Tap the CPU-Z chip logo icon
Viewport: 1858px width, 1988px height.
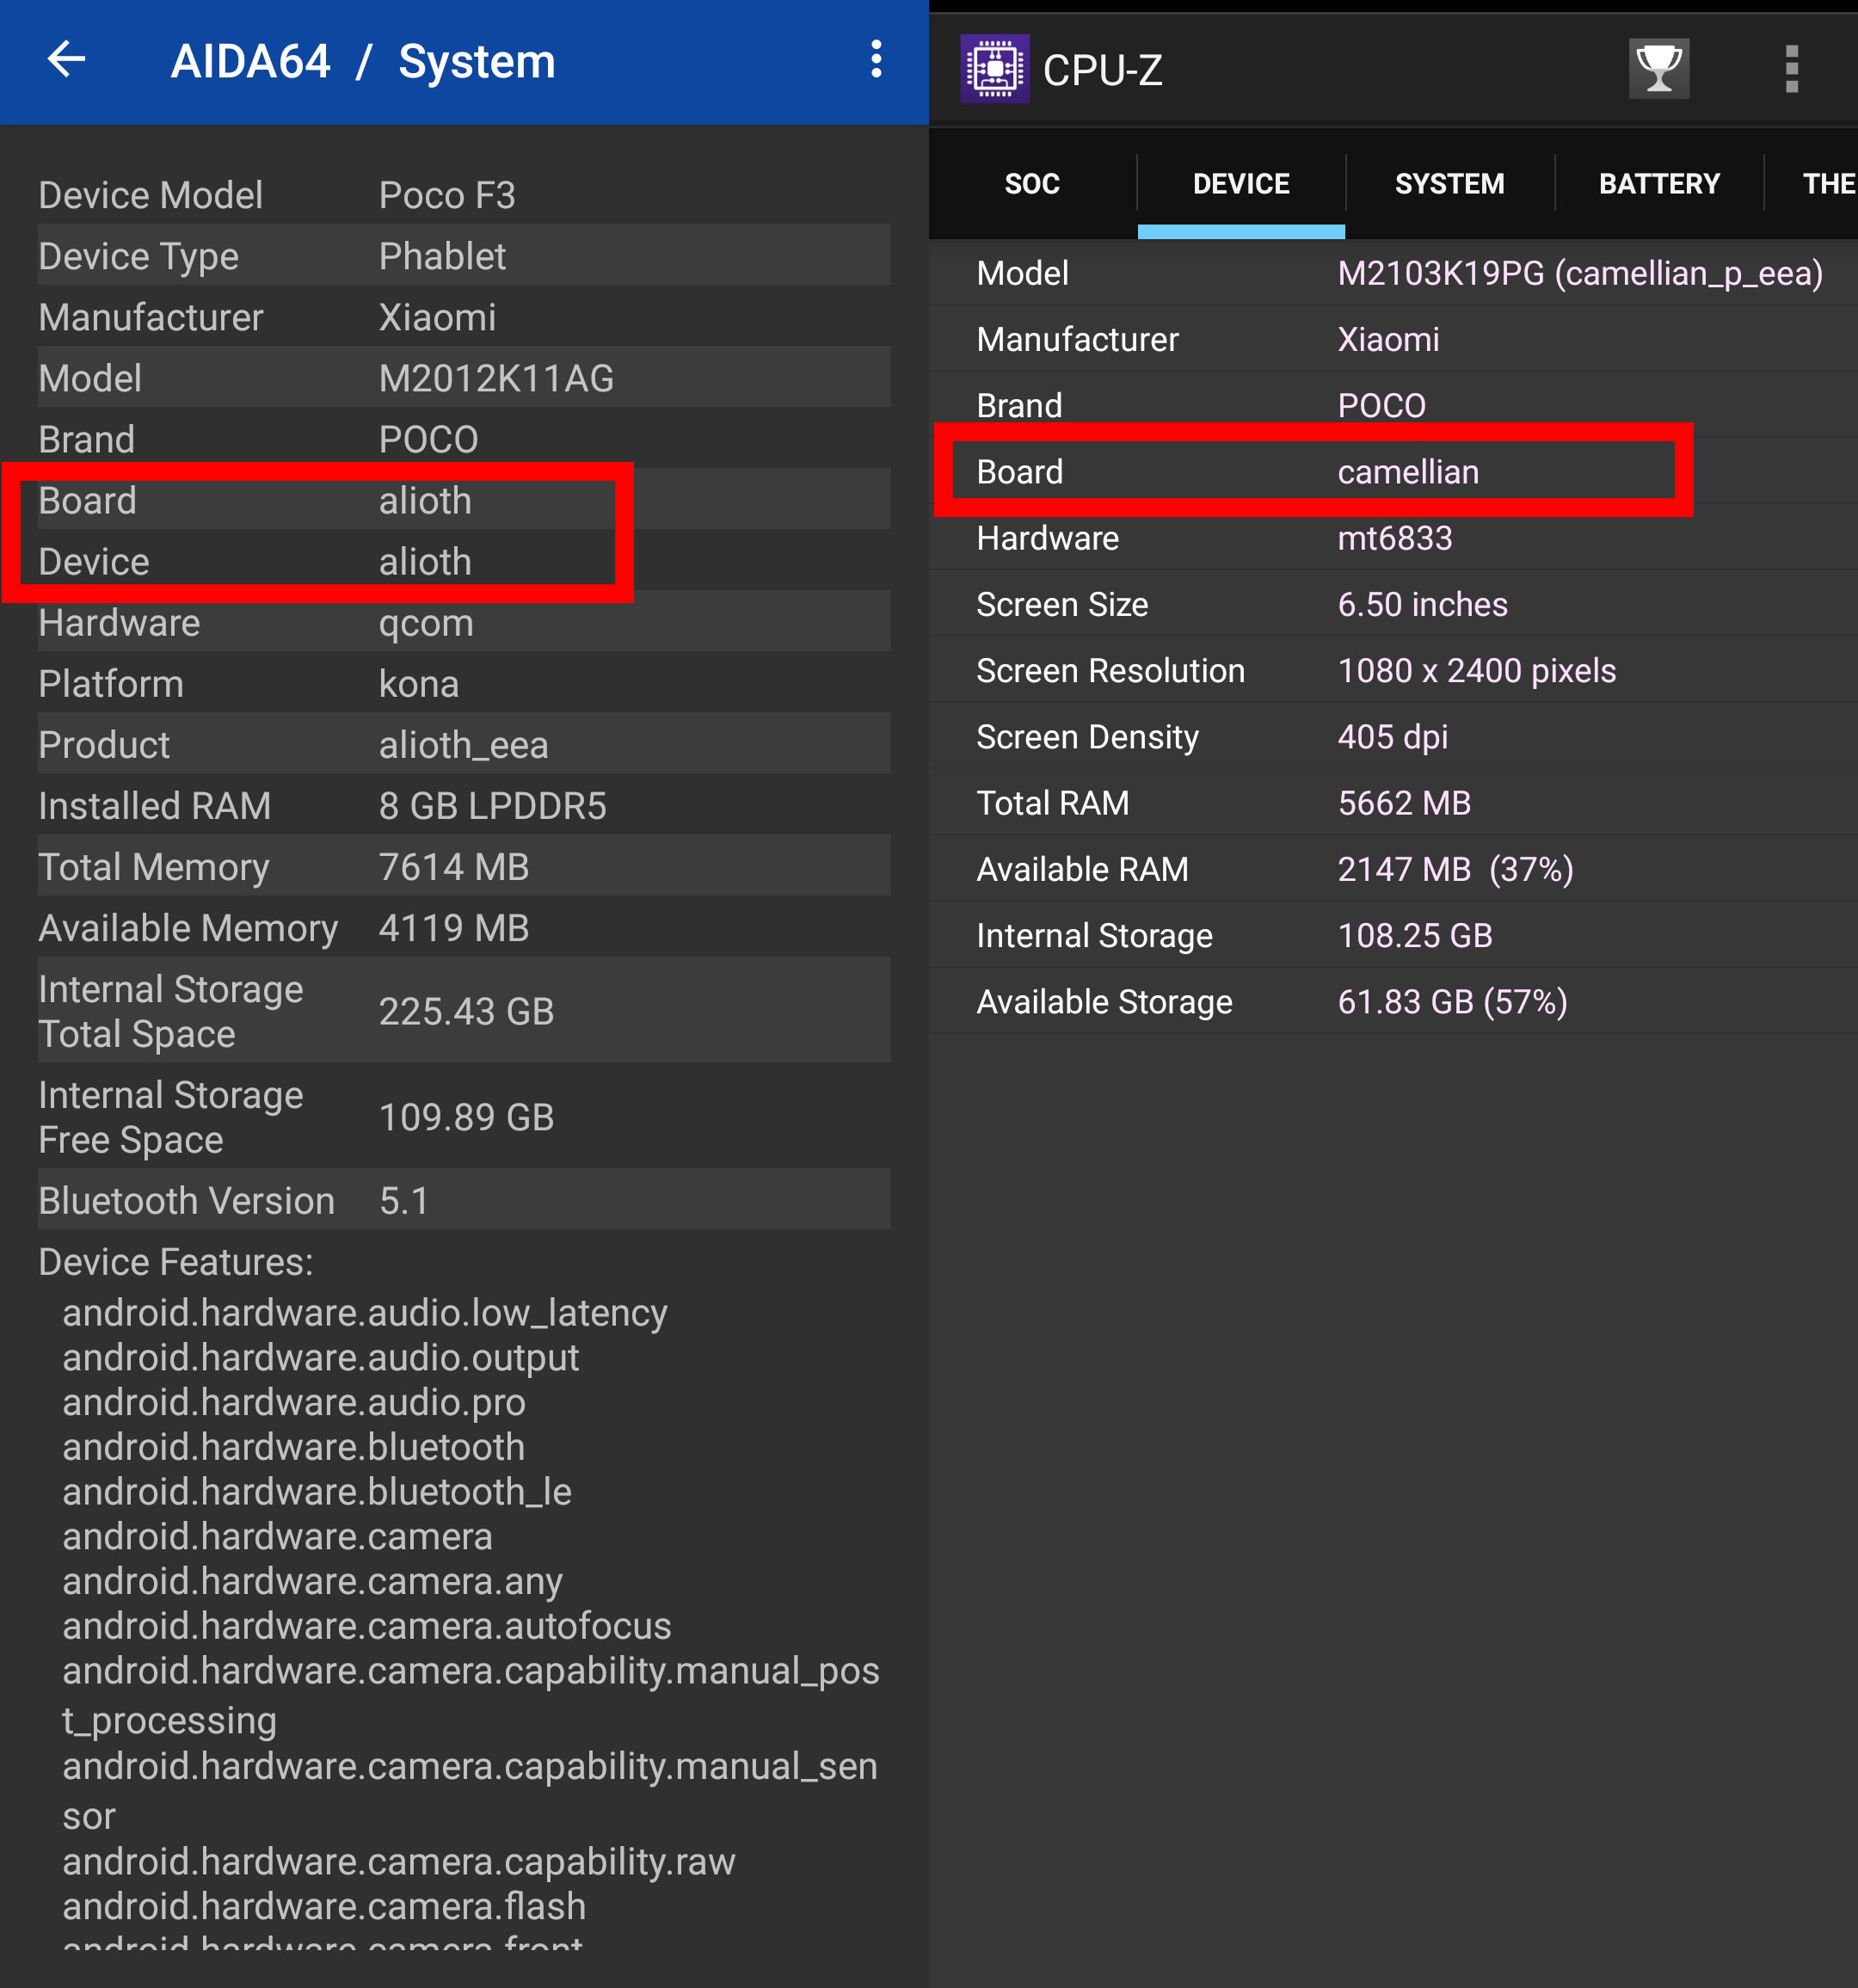pos(994,69)
